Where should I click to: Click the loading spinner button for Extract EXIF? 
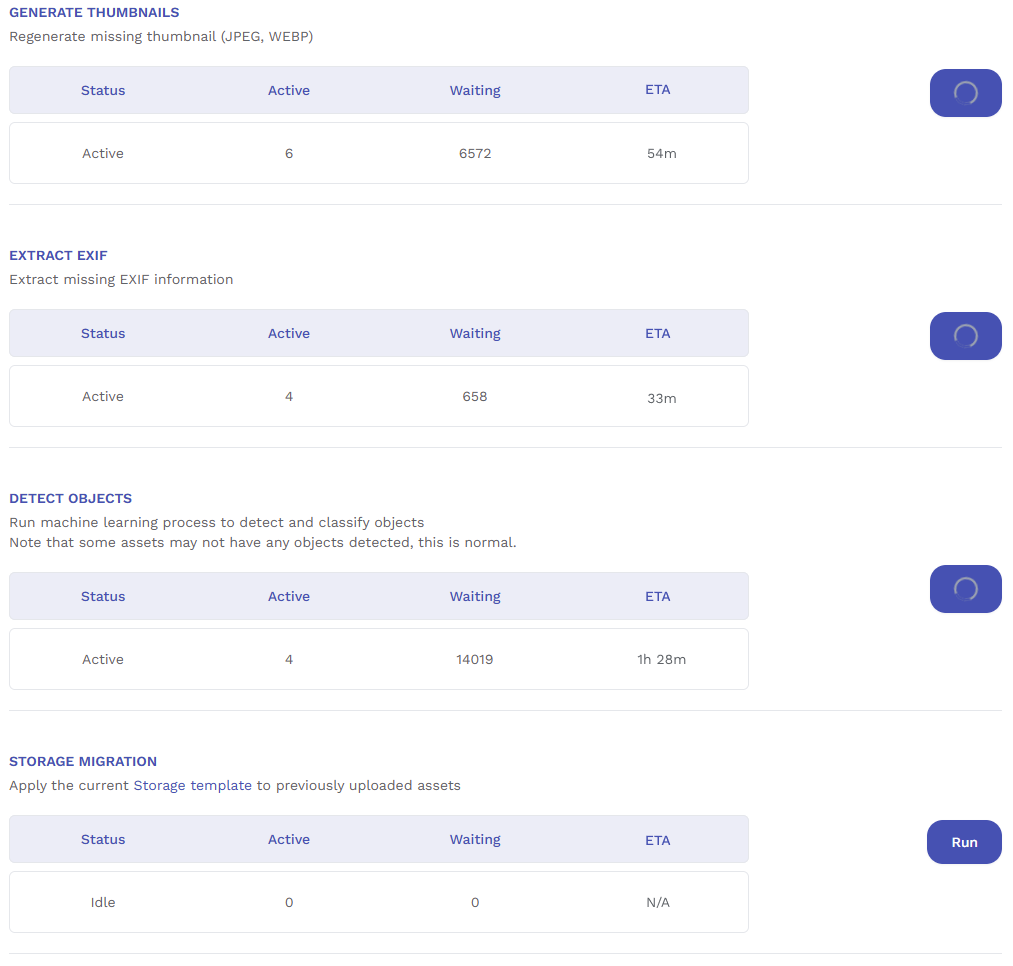tap(965, 336)
